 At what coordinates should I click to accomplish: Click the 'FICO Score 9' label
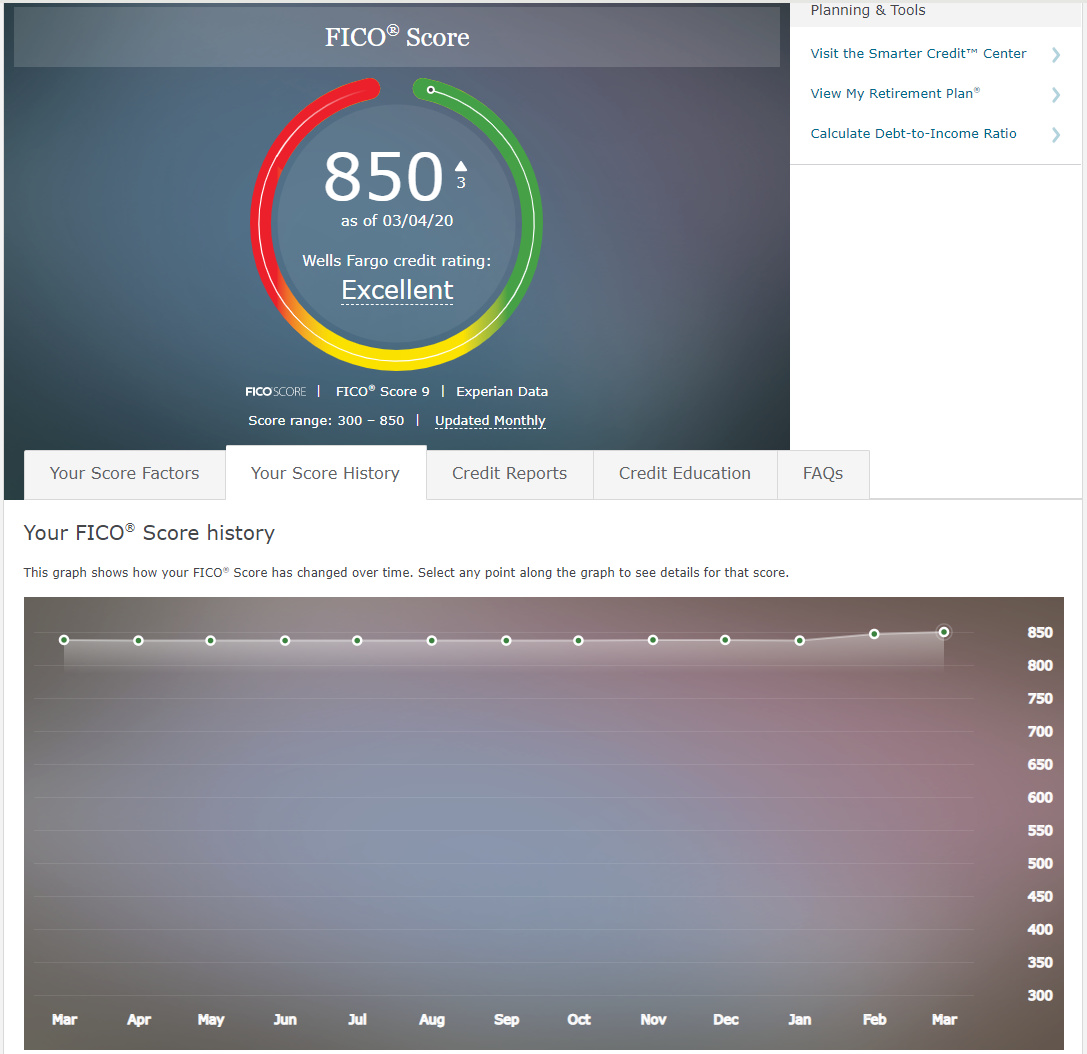(x=383, y=392)
